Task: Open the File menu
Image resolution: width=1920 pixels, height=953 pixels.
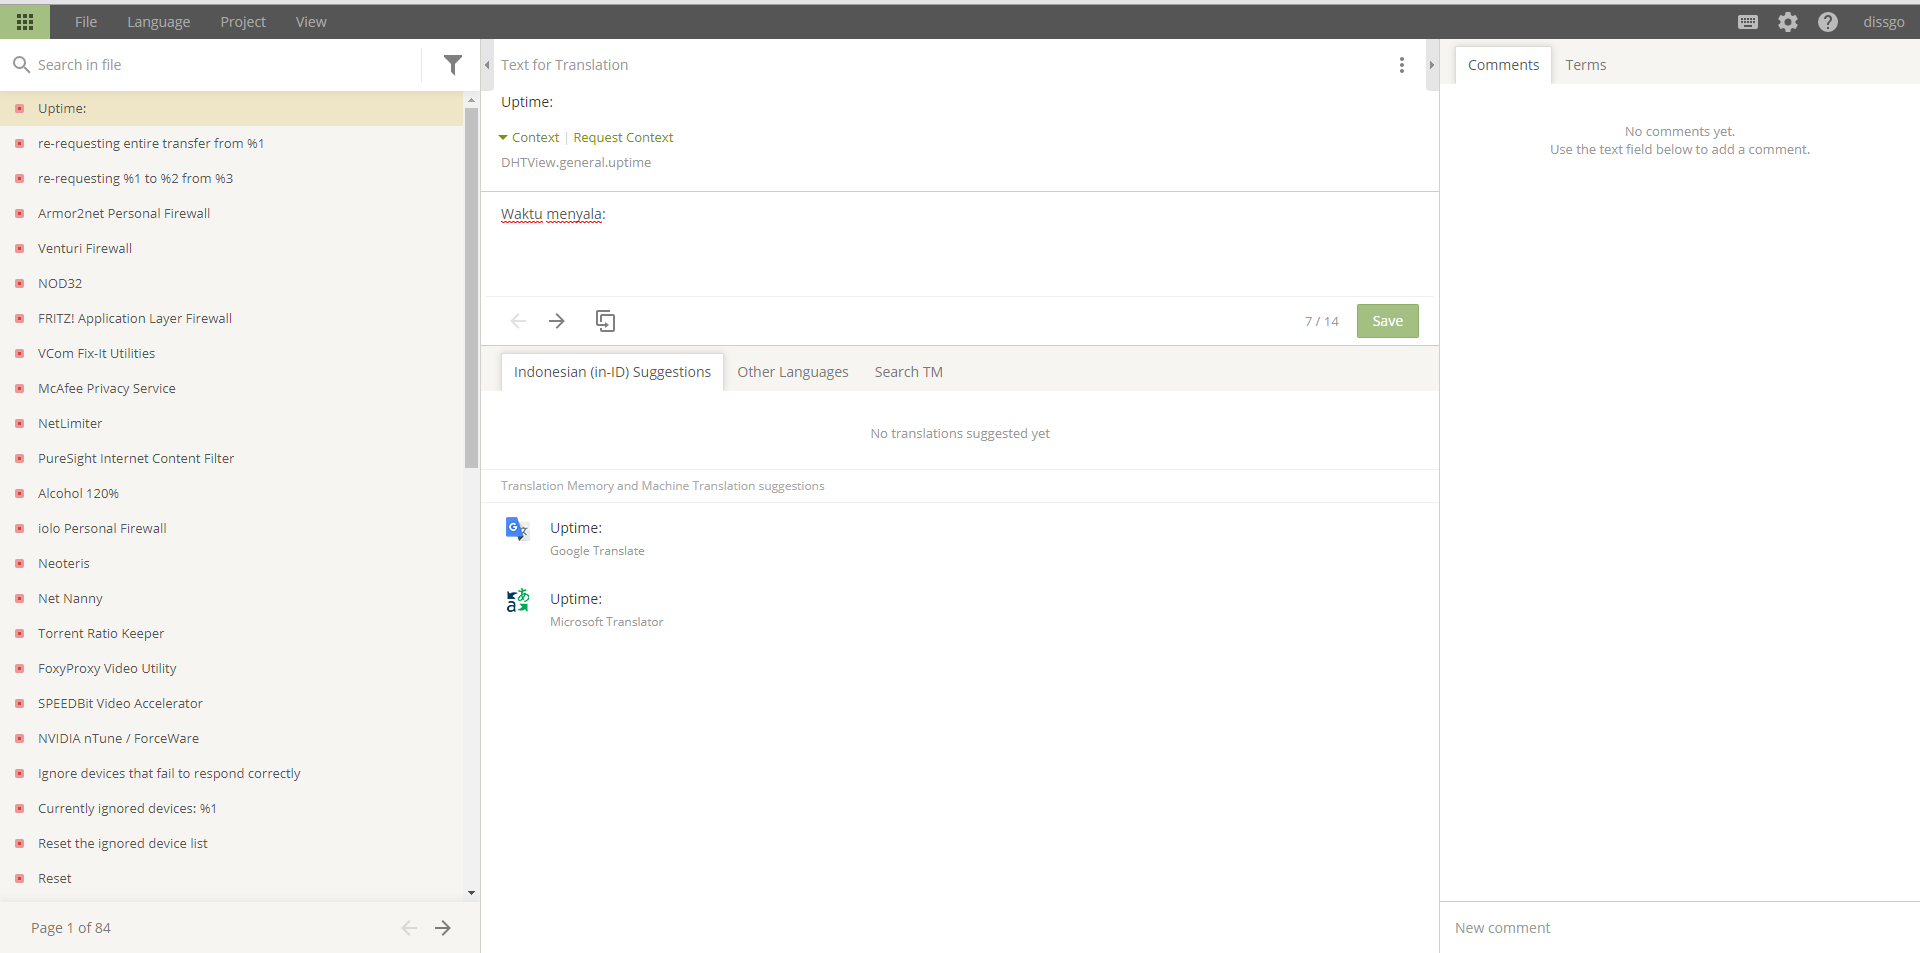Action: tap(86, 22)
